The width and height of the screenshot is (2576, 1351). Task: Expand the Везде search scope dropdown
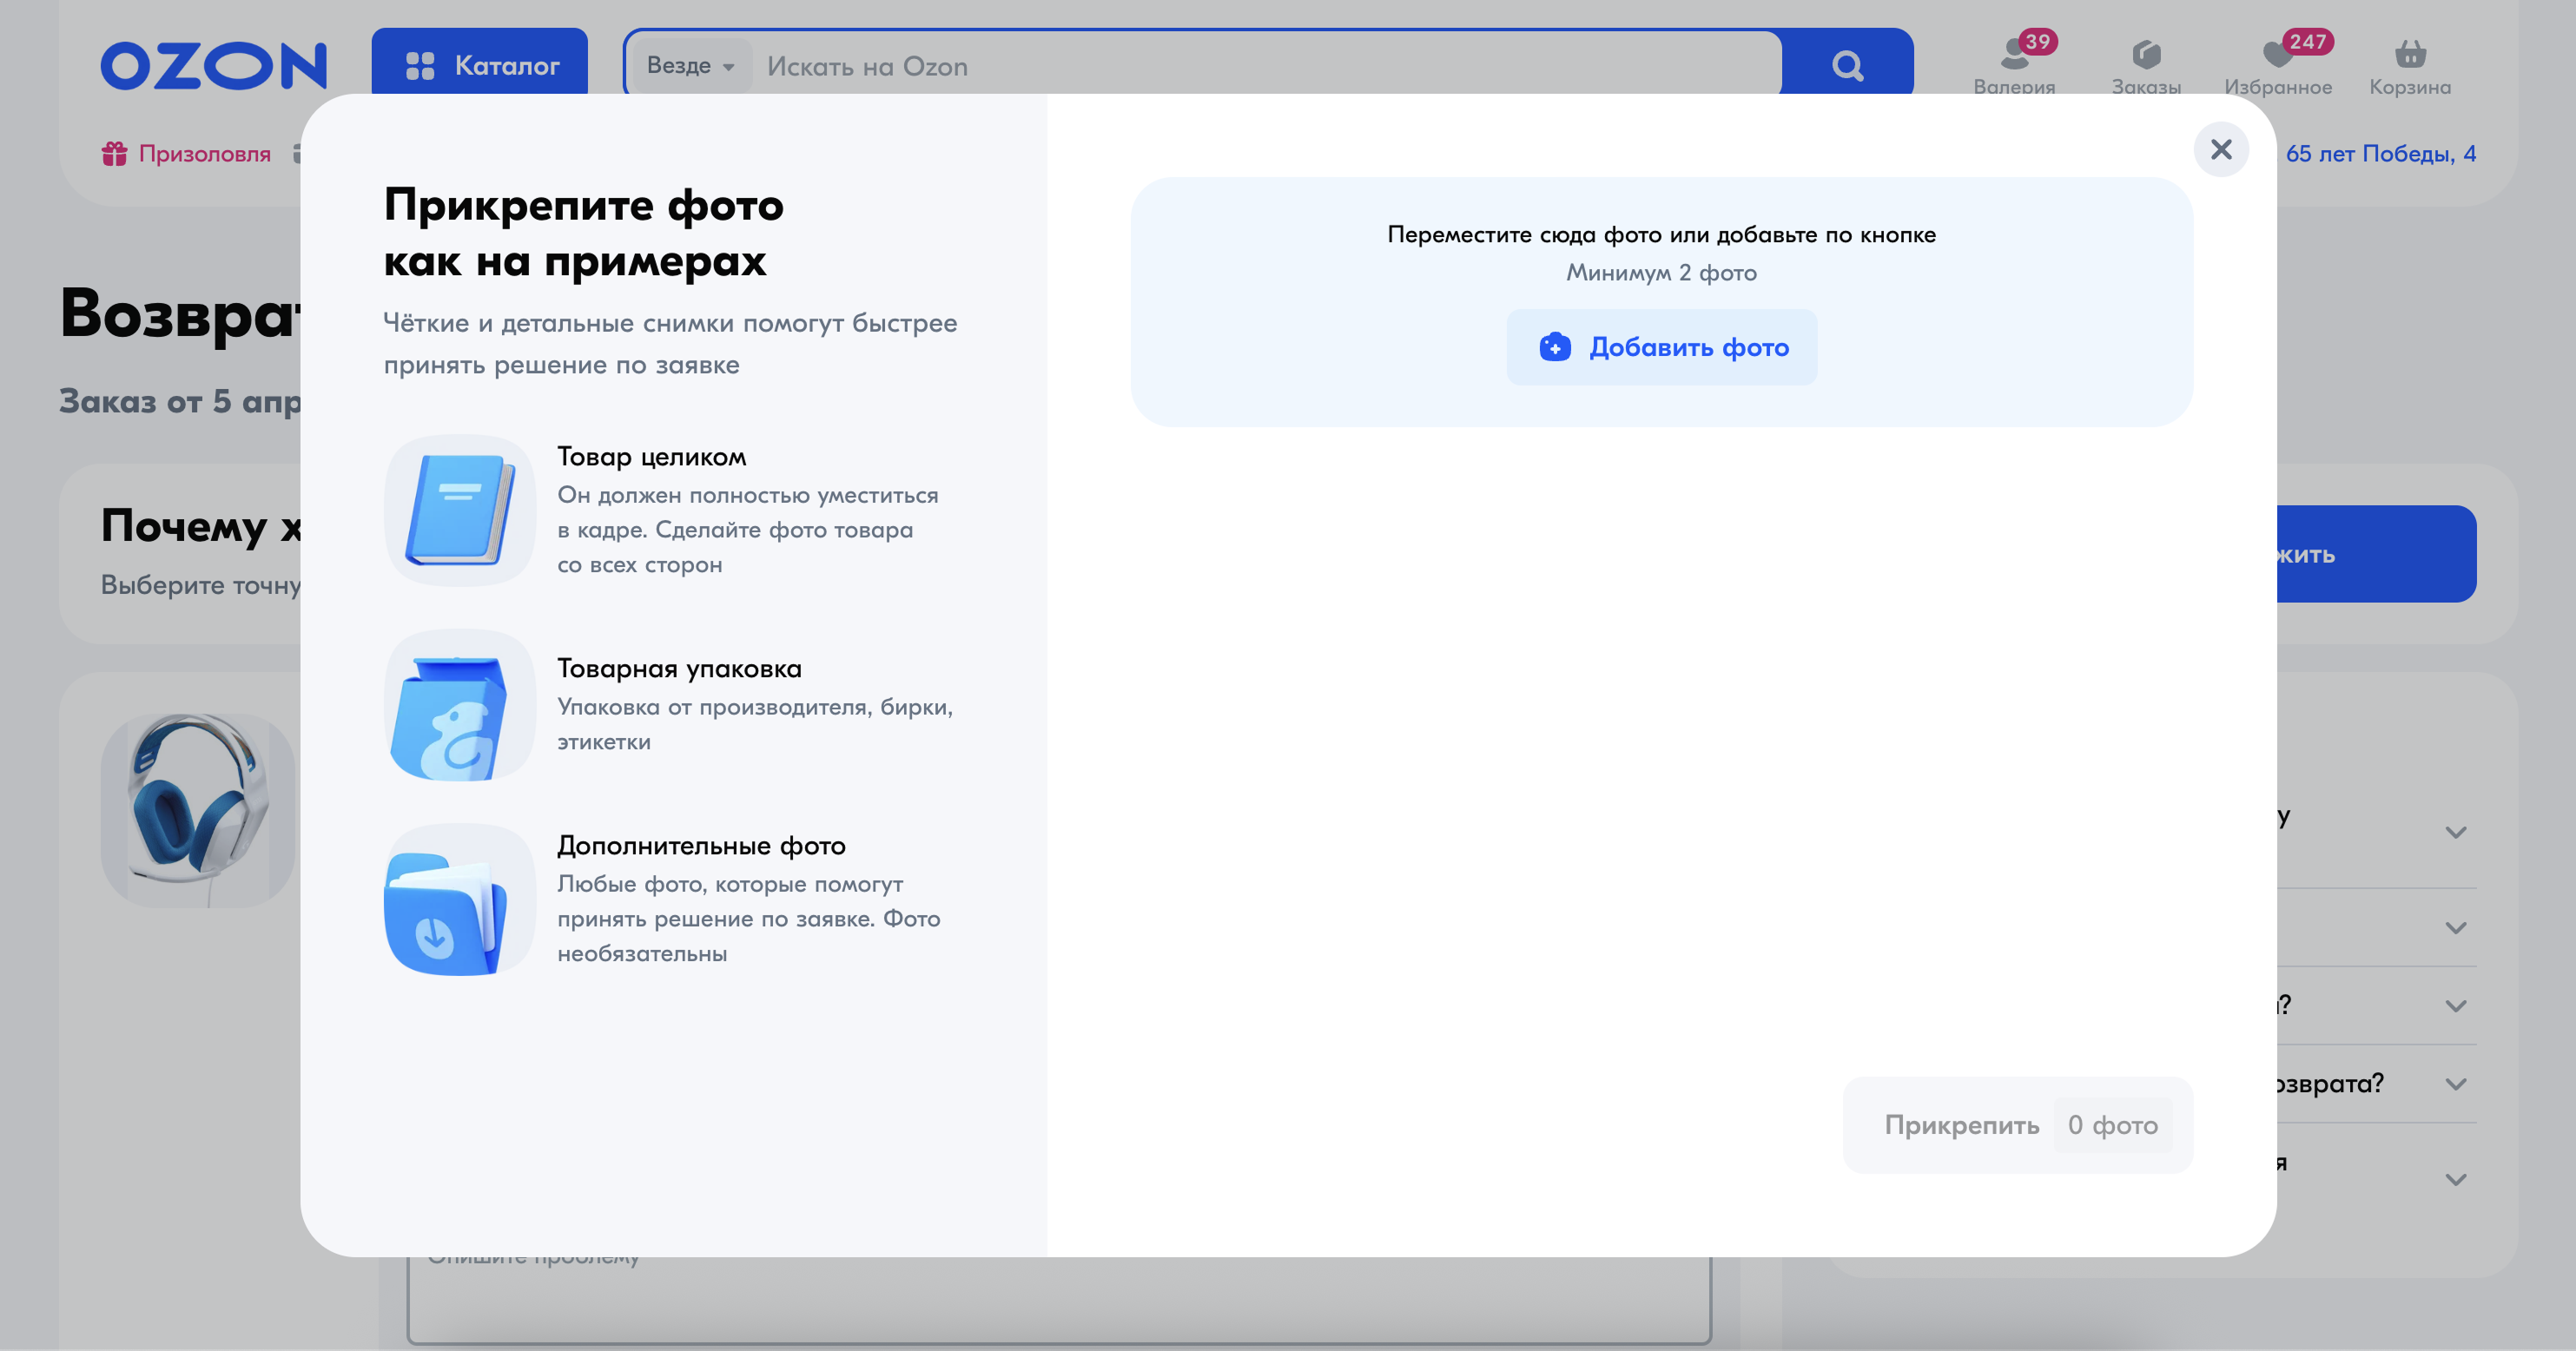[691, 66]
